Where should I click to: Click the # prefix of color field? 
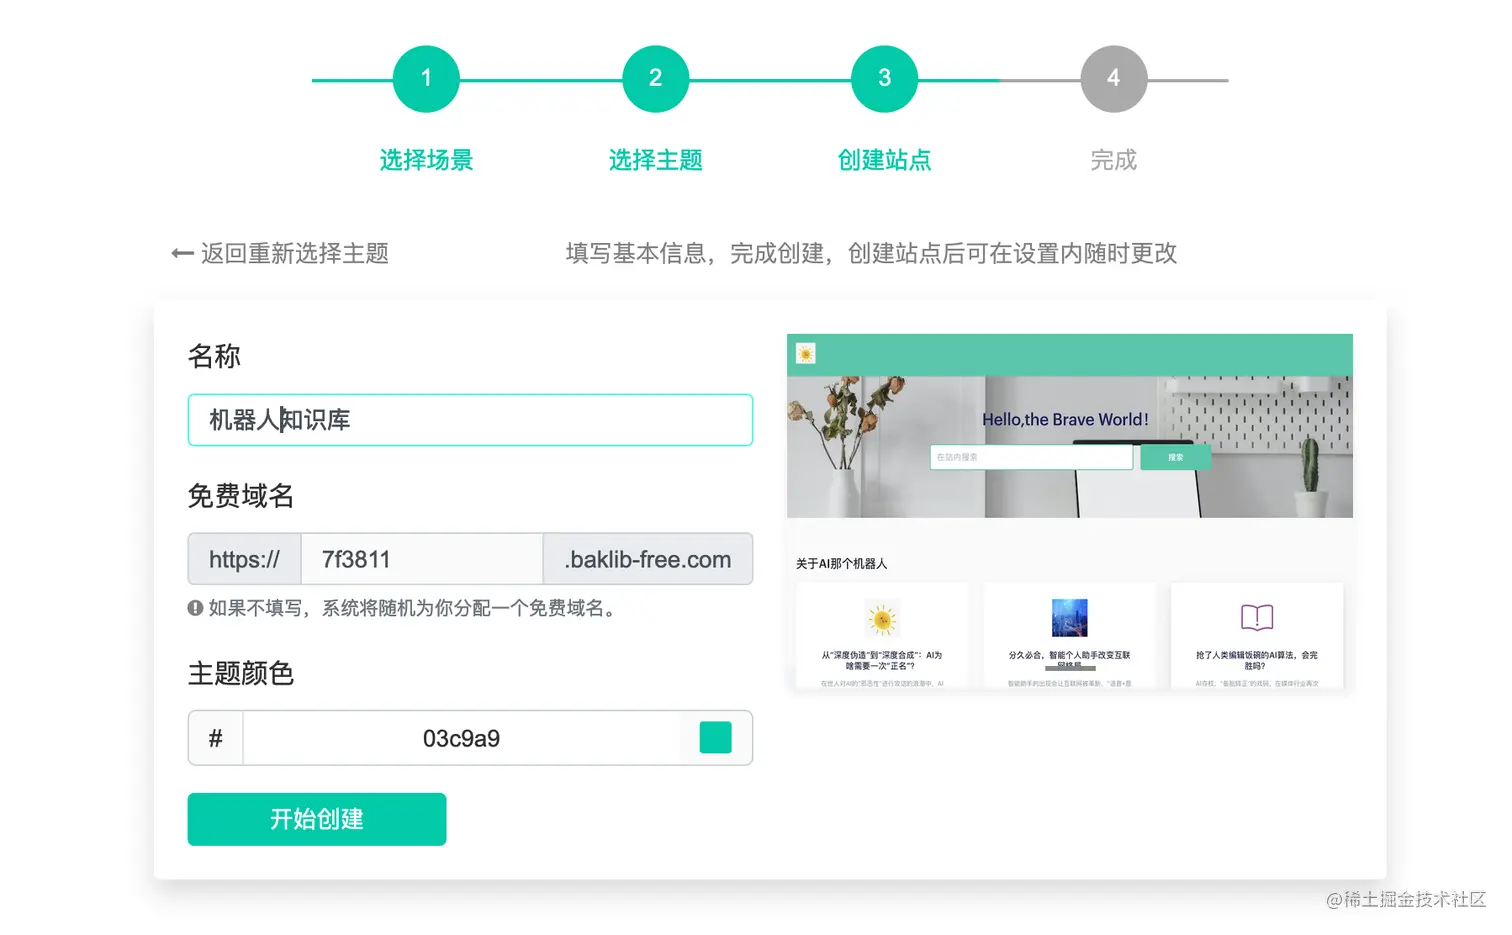pos(215,738)
